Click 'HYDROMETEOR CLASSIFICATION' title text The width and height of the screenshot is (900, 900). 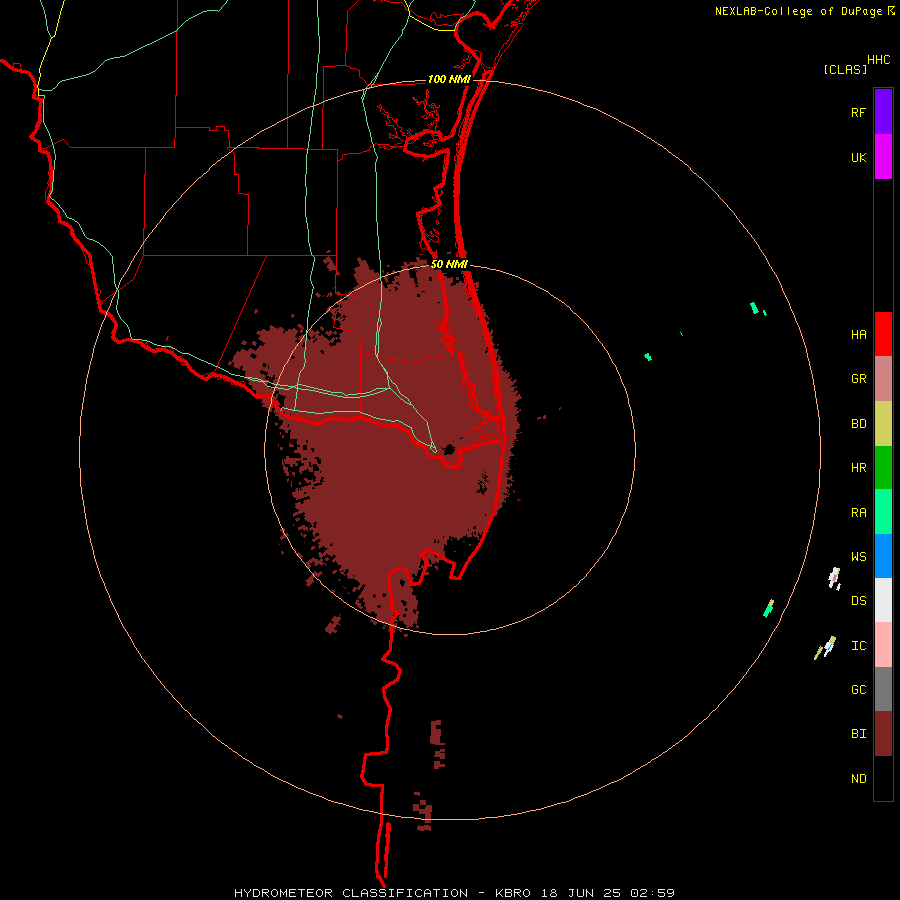pyautogui.click(x=351, y=893)
